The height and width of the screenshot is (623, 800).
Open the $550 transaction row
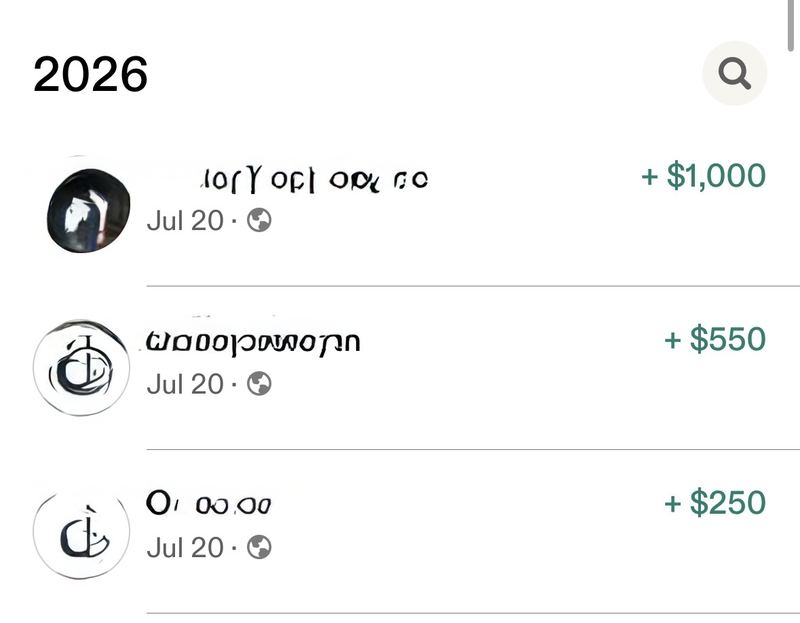400,368
